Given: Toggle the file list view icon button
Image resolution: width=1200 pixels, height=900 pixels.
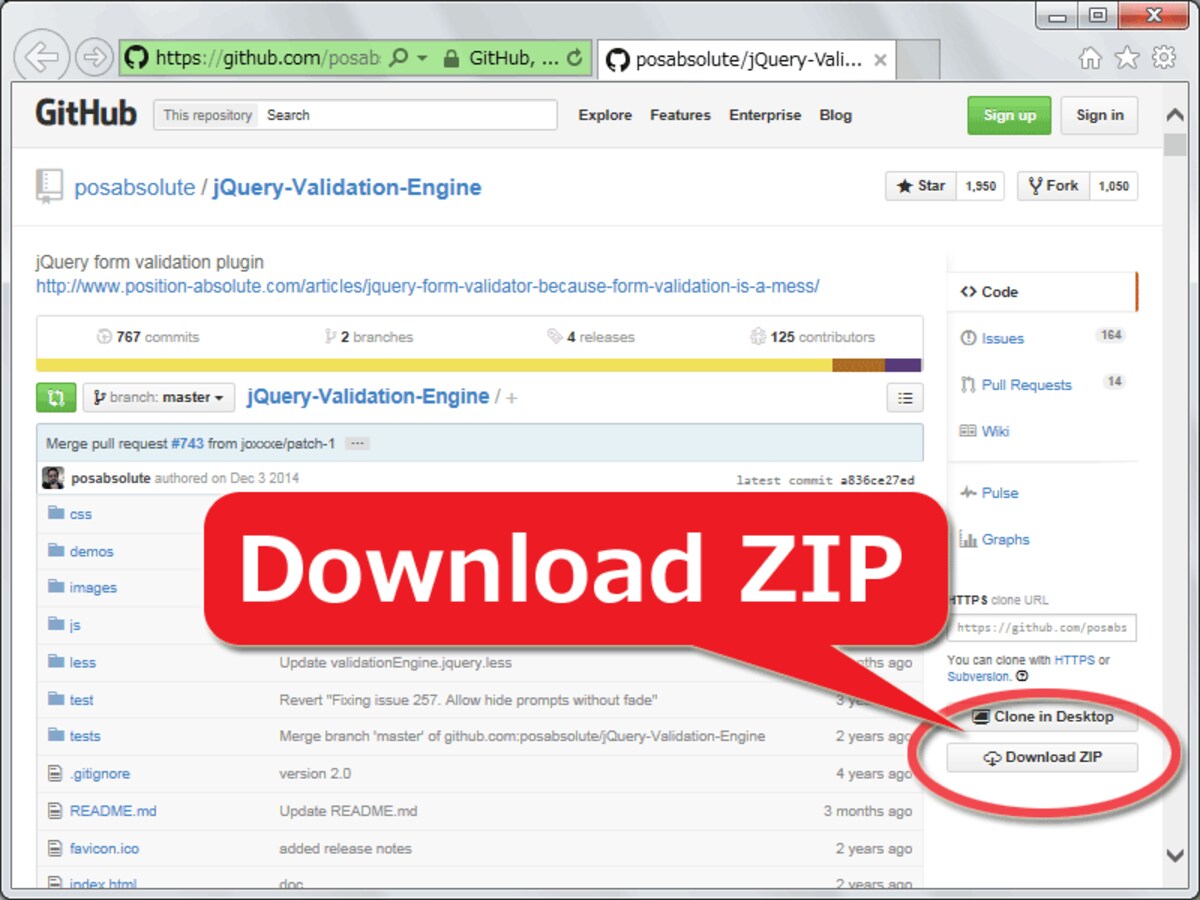Looking at the screenshot, I should point(905,398).
